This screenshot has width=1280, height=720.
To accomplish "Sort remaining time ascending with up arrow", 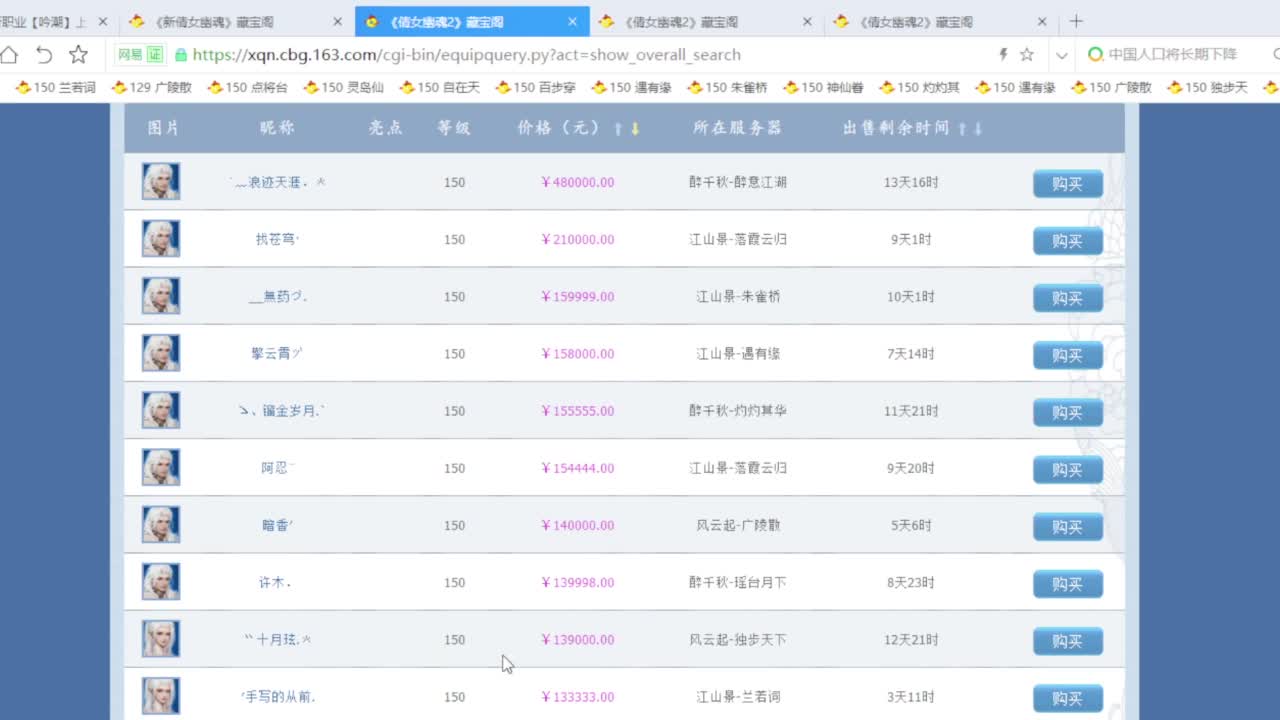I will click(x=962, y=128).
